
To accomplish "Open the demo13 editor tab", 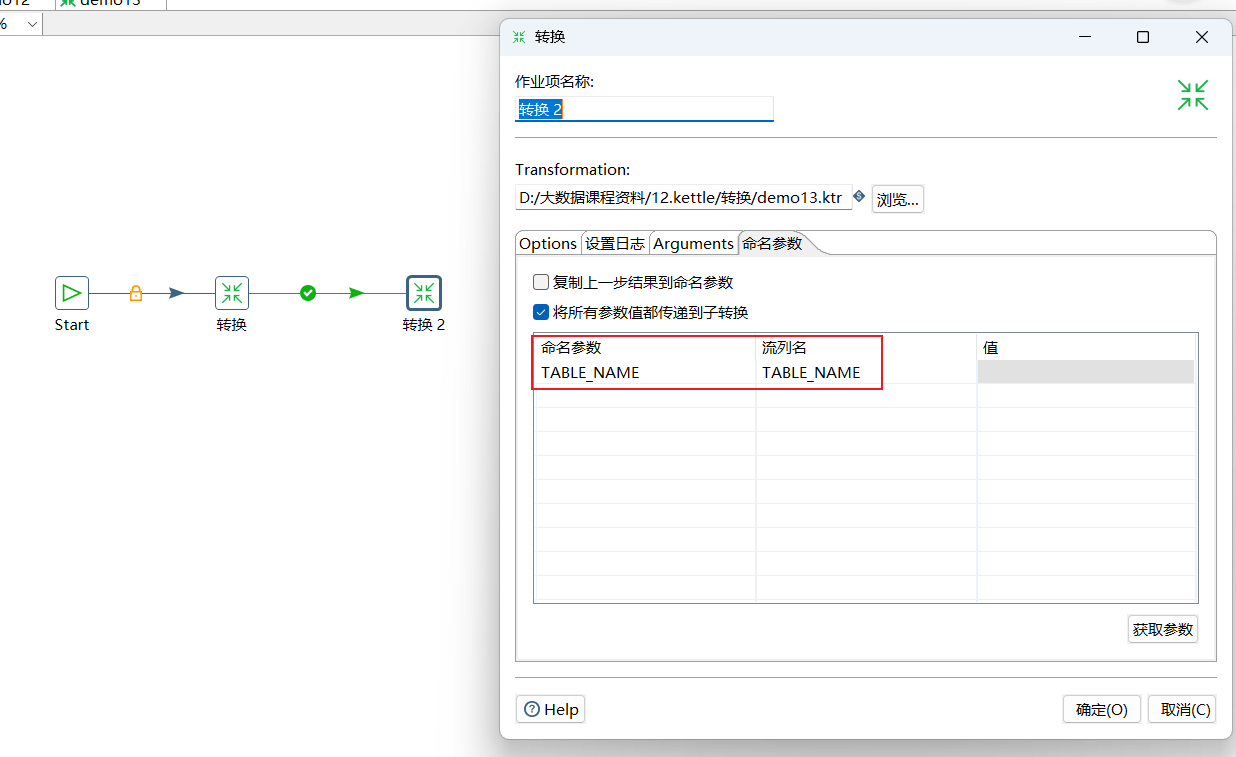I will click(110, 3).
